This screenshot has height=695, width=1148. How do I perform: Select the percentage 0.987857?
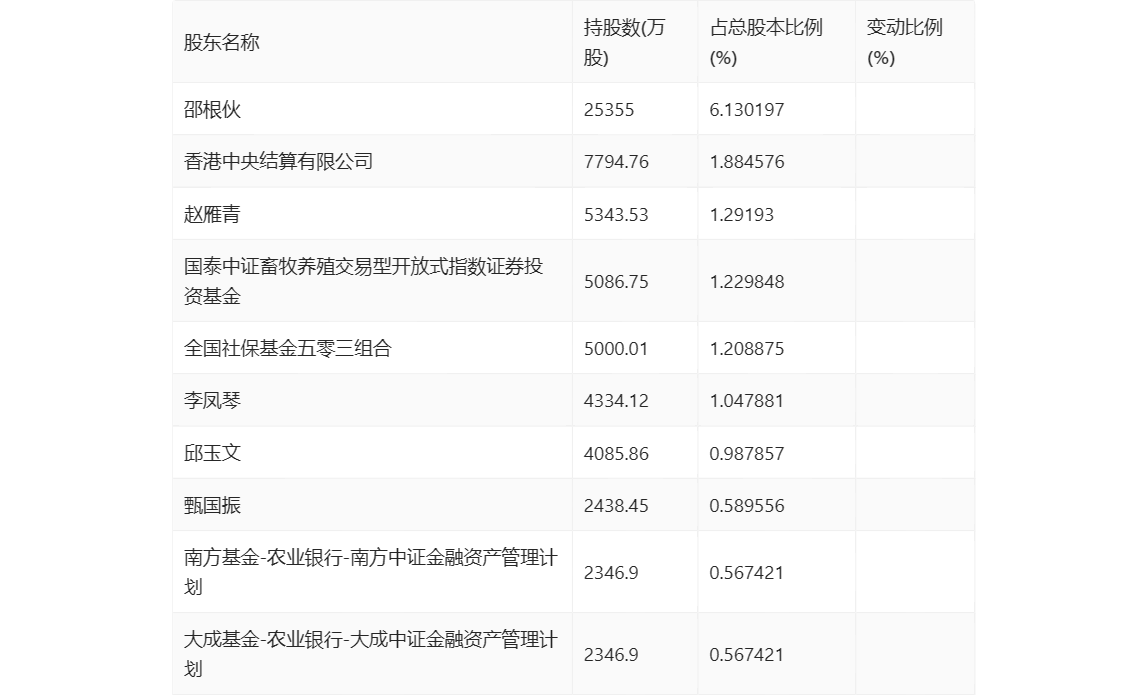[x=746, y=453]
